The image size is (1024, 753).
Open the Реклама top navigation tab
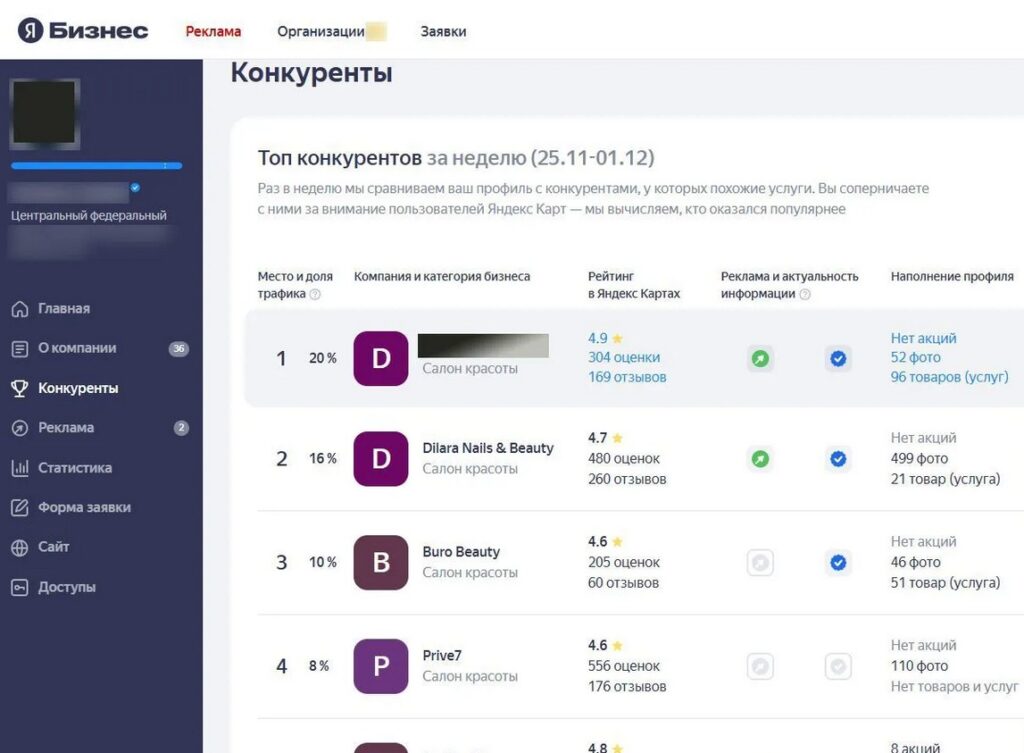(x=213, y=31)
